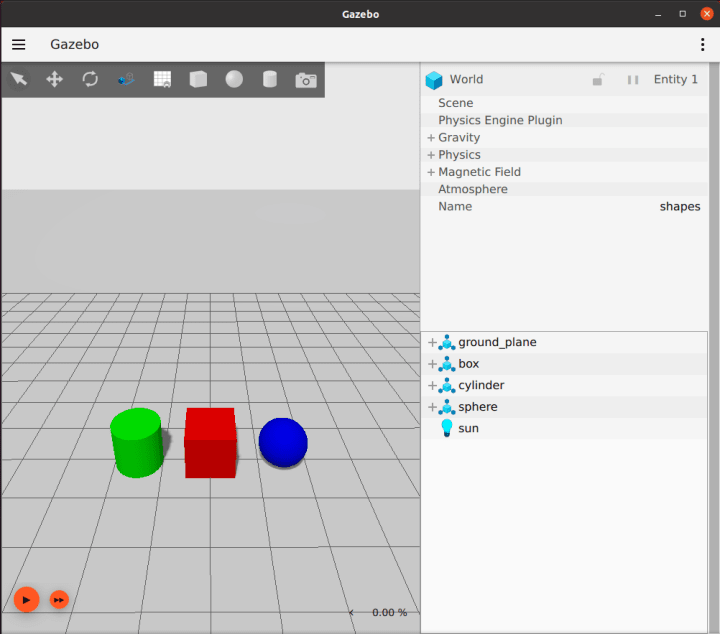Insert a box shape
This screenshot has width=720, height=634.
(x=198, y=79)
